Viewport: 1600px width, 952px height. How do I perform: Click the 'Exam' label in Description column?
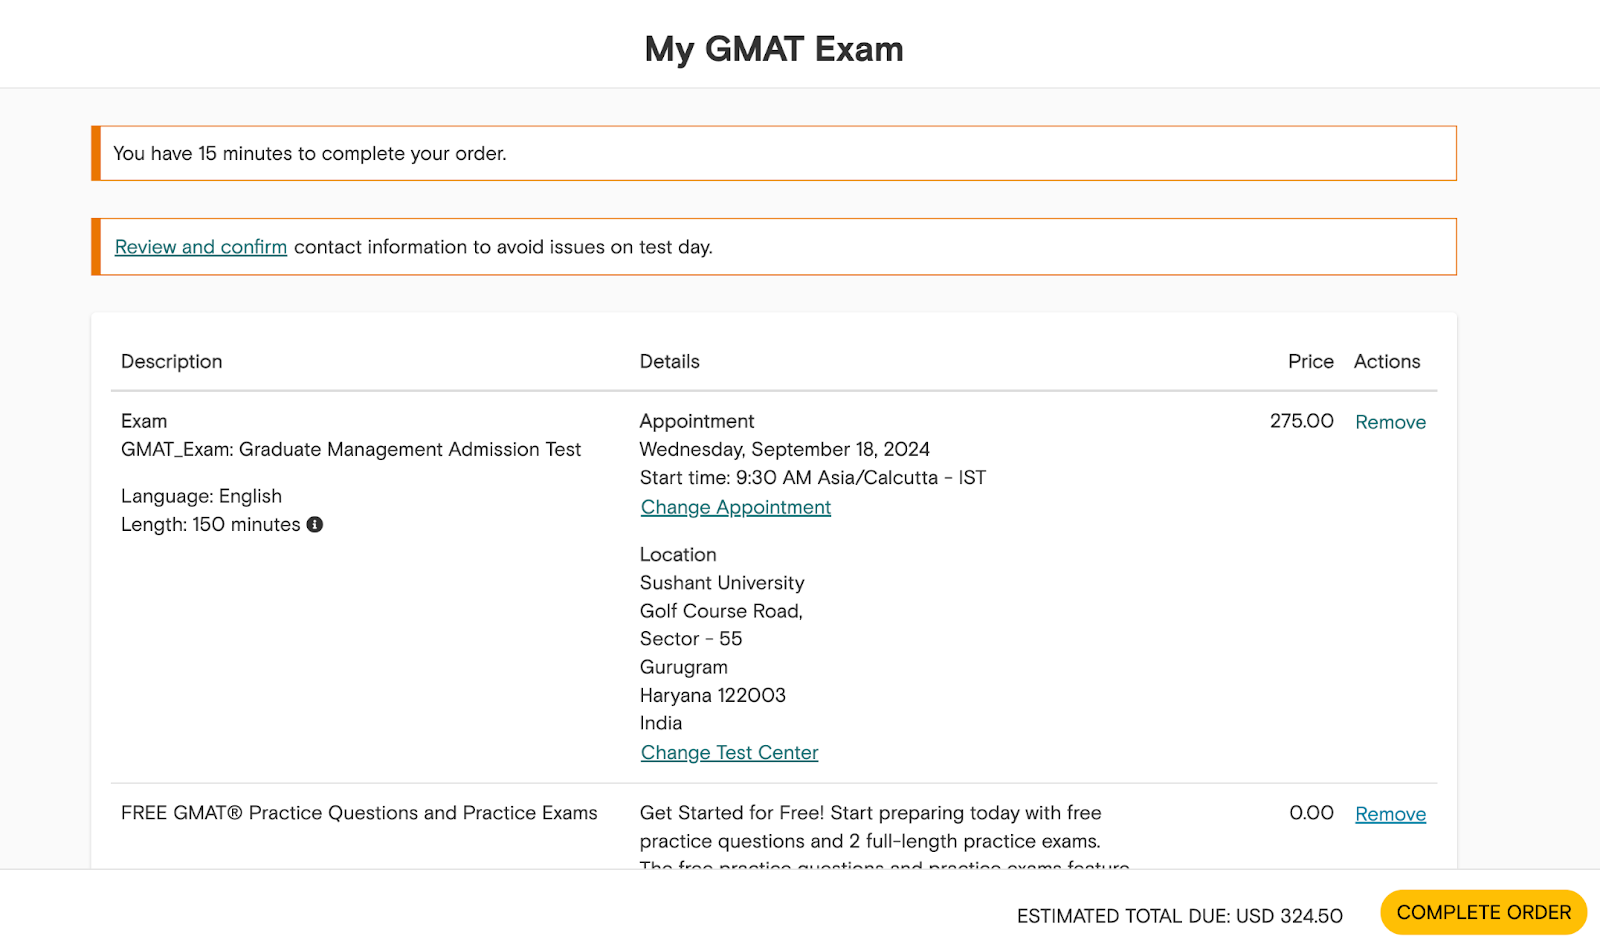144,422
